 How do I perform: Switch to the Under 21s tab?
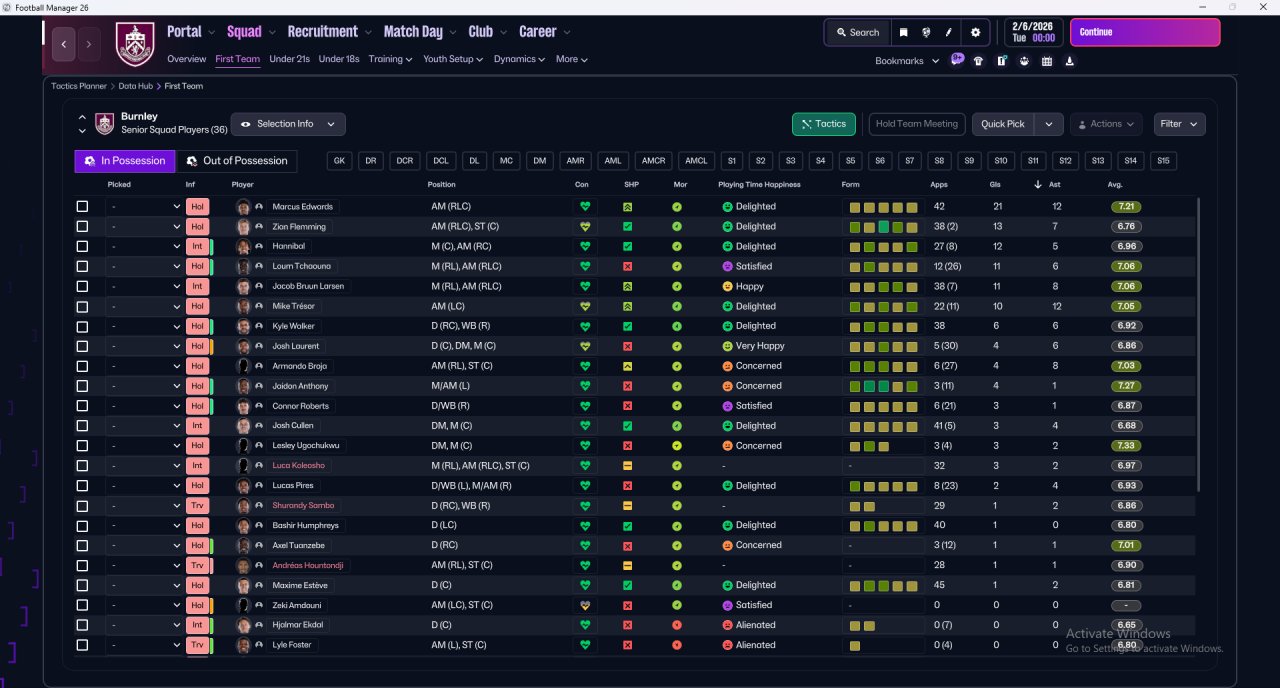click(x=289, y=59)
